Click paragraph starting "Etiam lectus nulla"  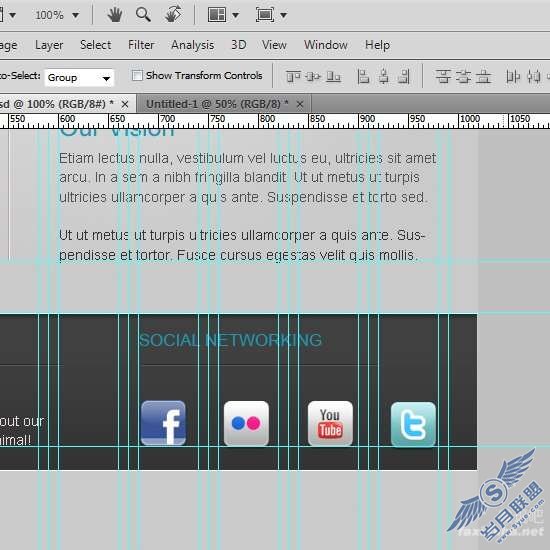pos(248,177)
